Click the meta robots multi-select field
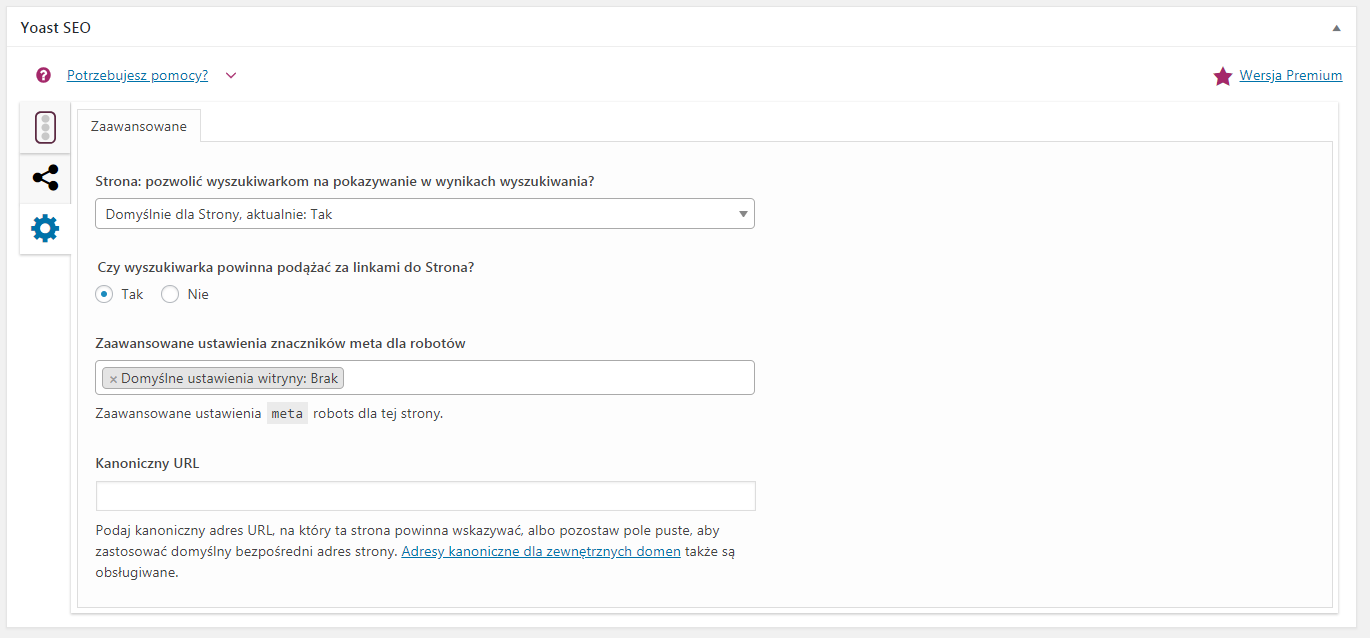This screenshot has height=638, width=1370. pyautogui.click(x=550, y=378)
